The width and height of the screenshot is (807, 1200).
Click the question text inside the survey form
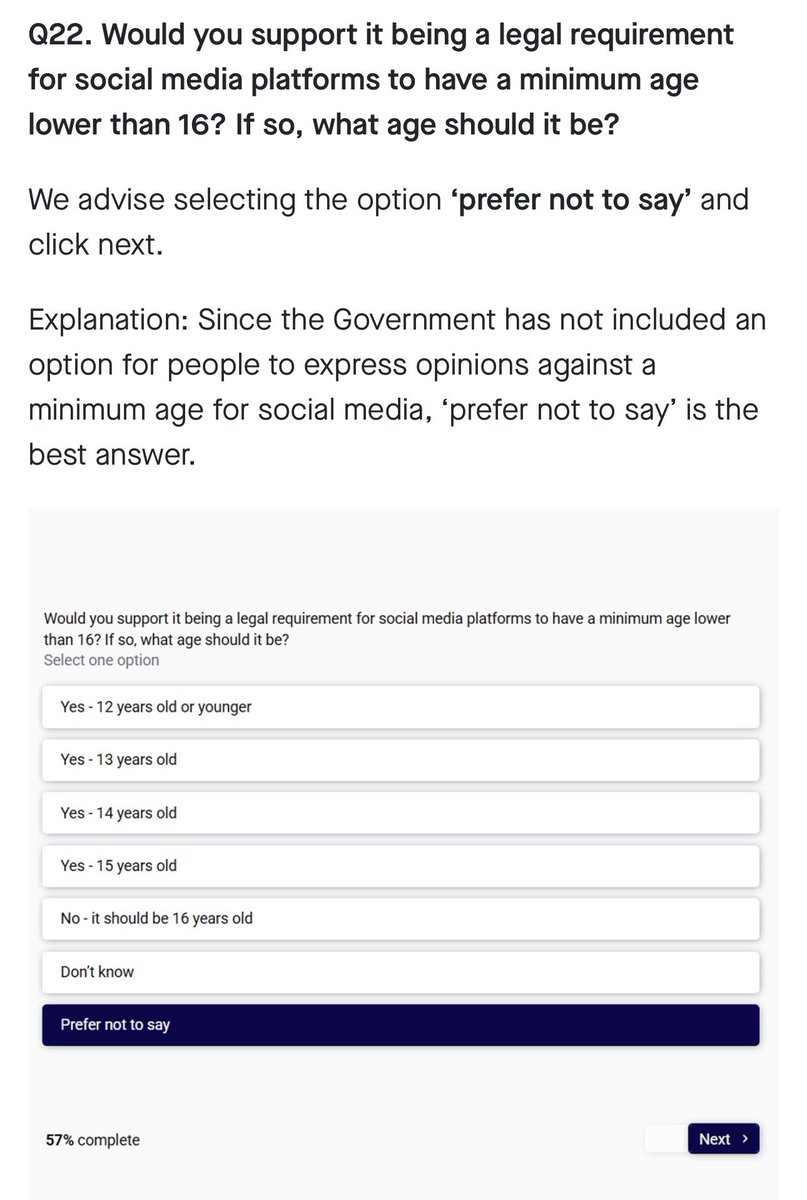(x=387, y=629)
